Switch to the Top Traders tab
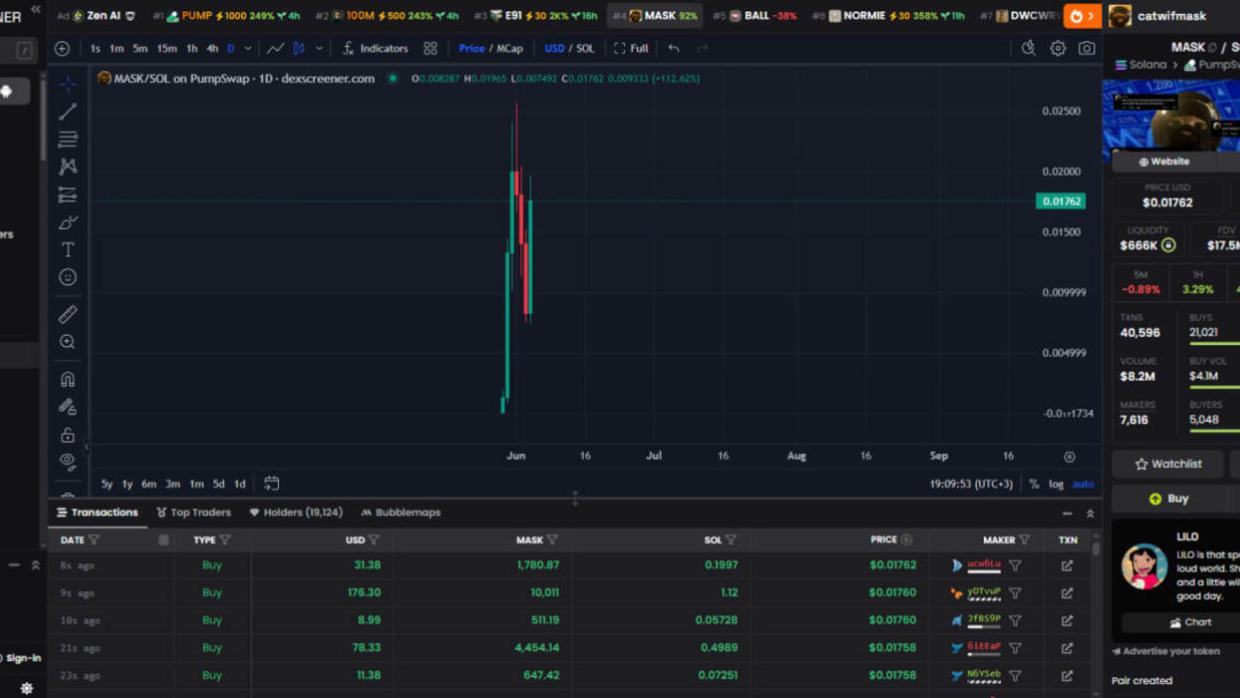The width and height of the screenshot is (1240, 698). (193, 512)
